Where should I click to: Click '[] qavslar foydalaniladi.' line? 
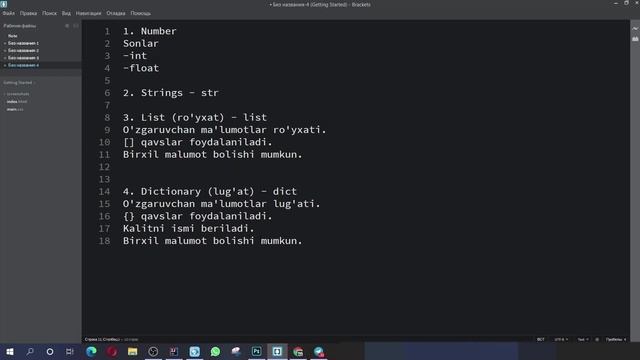click(x=198, y=142)
